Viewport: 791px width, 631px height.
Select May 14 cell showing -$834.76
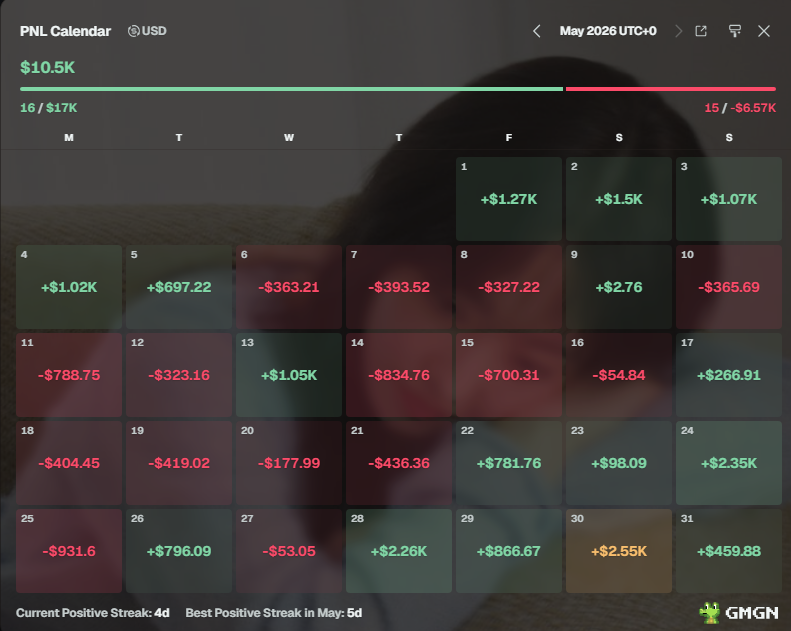click(x=399, y=375)
